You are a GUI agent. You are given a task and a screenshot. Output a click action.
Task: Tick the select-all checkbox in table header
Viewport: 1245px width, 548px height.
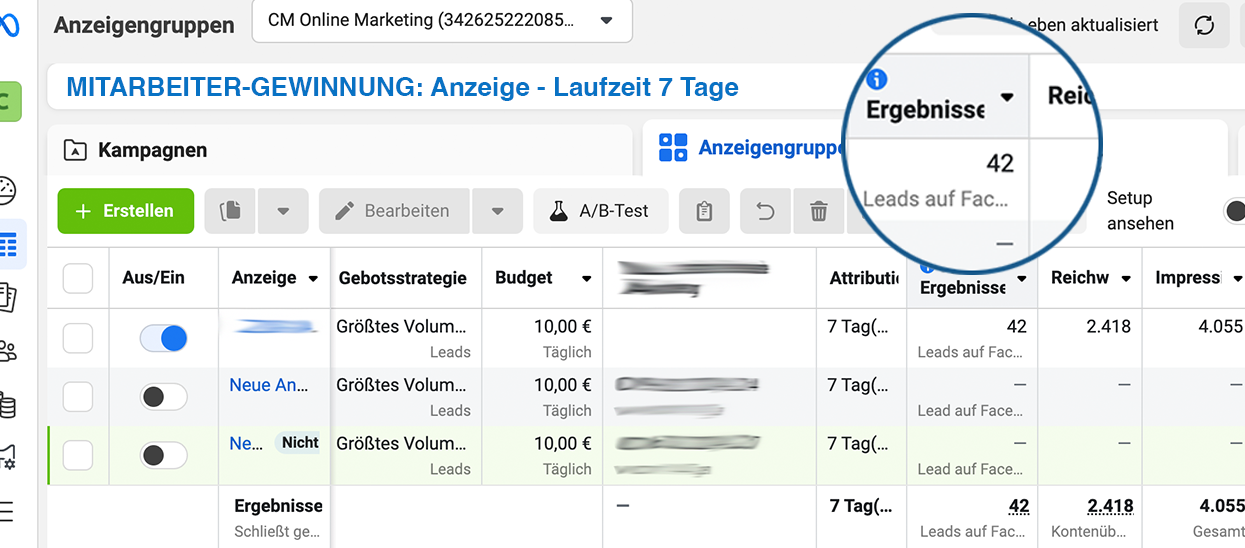[78, 278]
